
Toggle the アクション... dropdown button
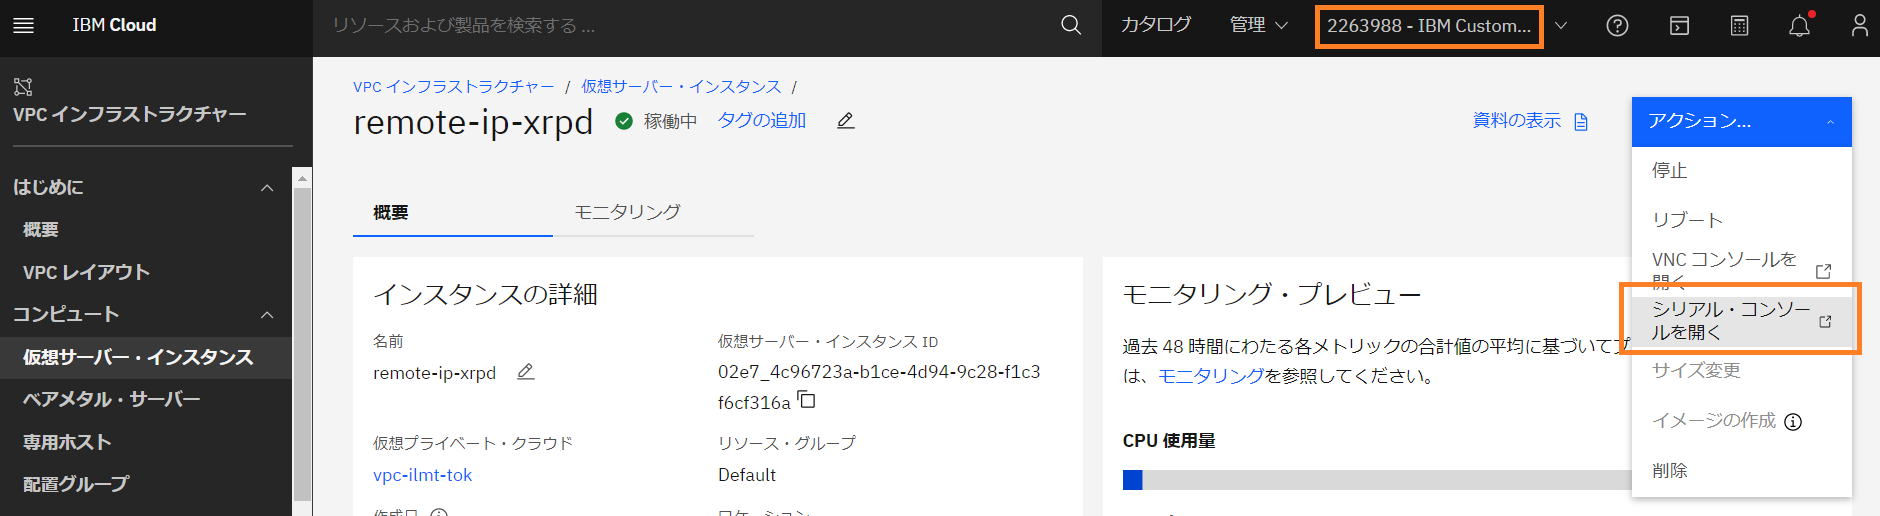coord(1742,122)
